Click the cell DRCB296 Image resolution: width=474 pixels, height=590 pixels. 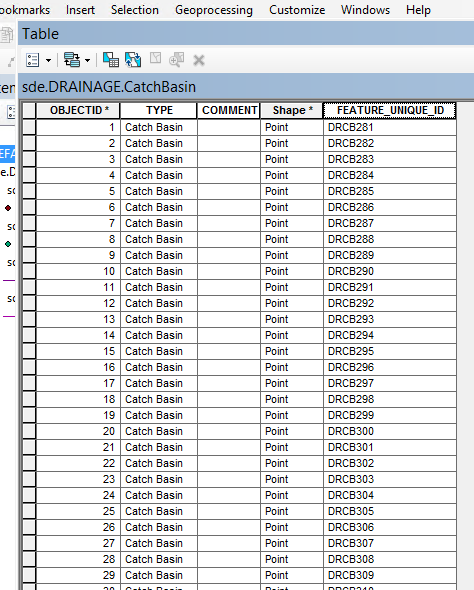point(390,367)
